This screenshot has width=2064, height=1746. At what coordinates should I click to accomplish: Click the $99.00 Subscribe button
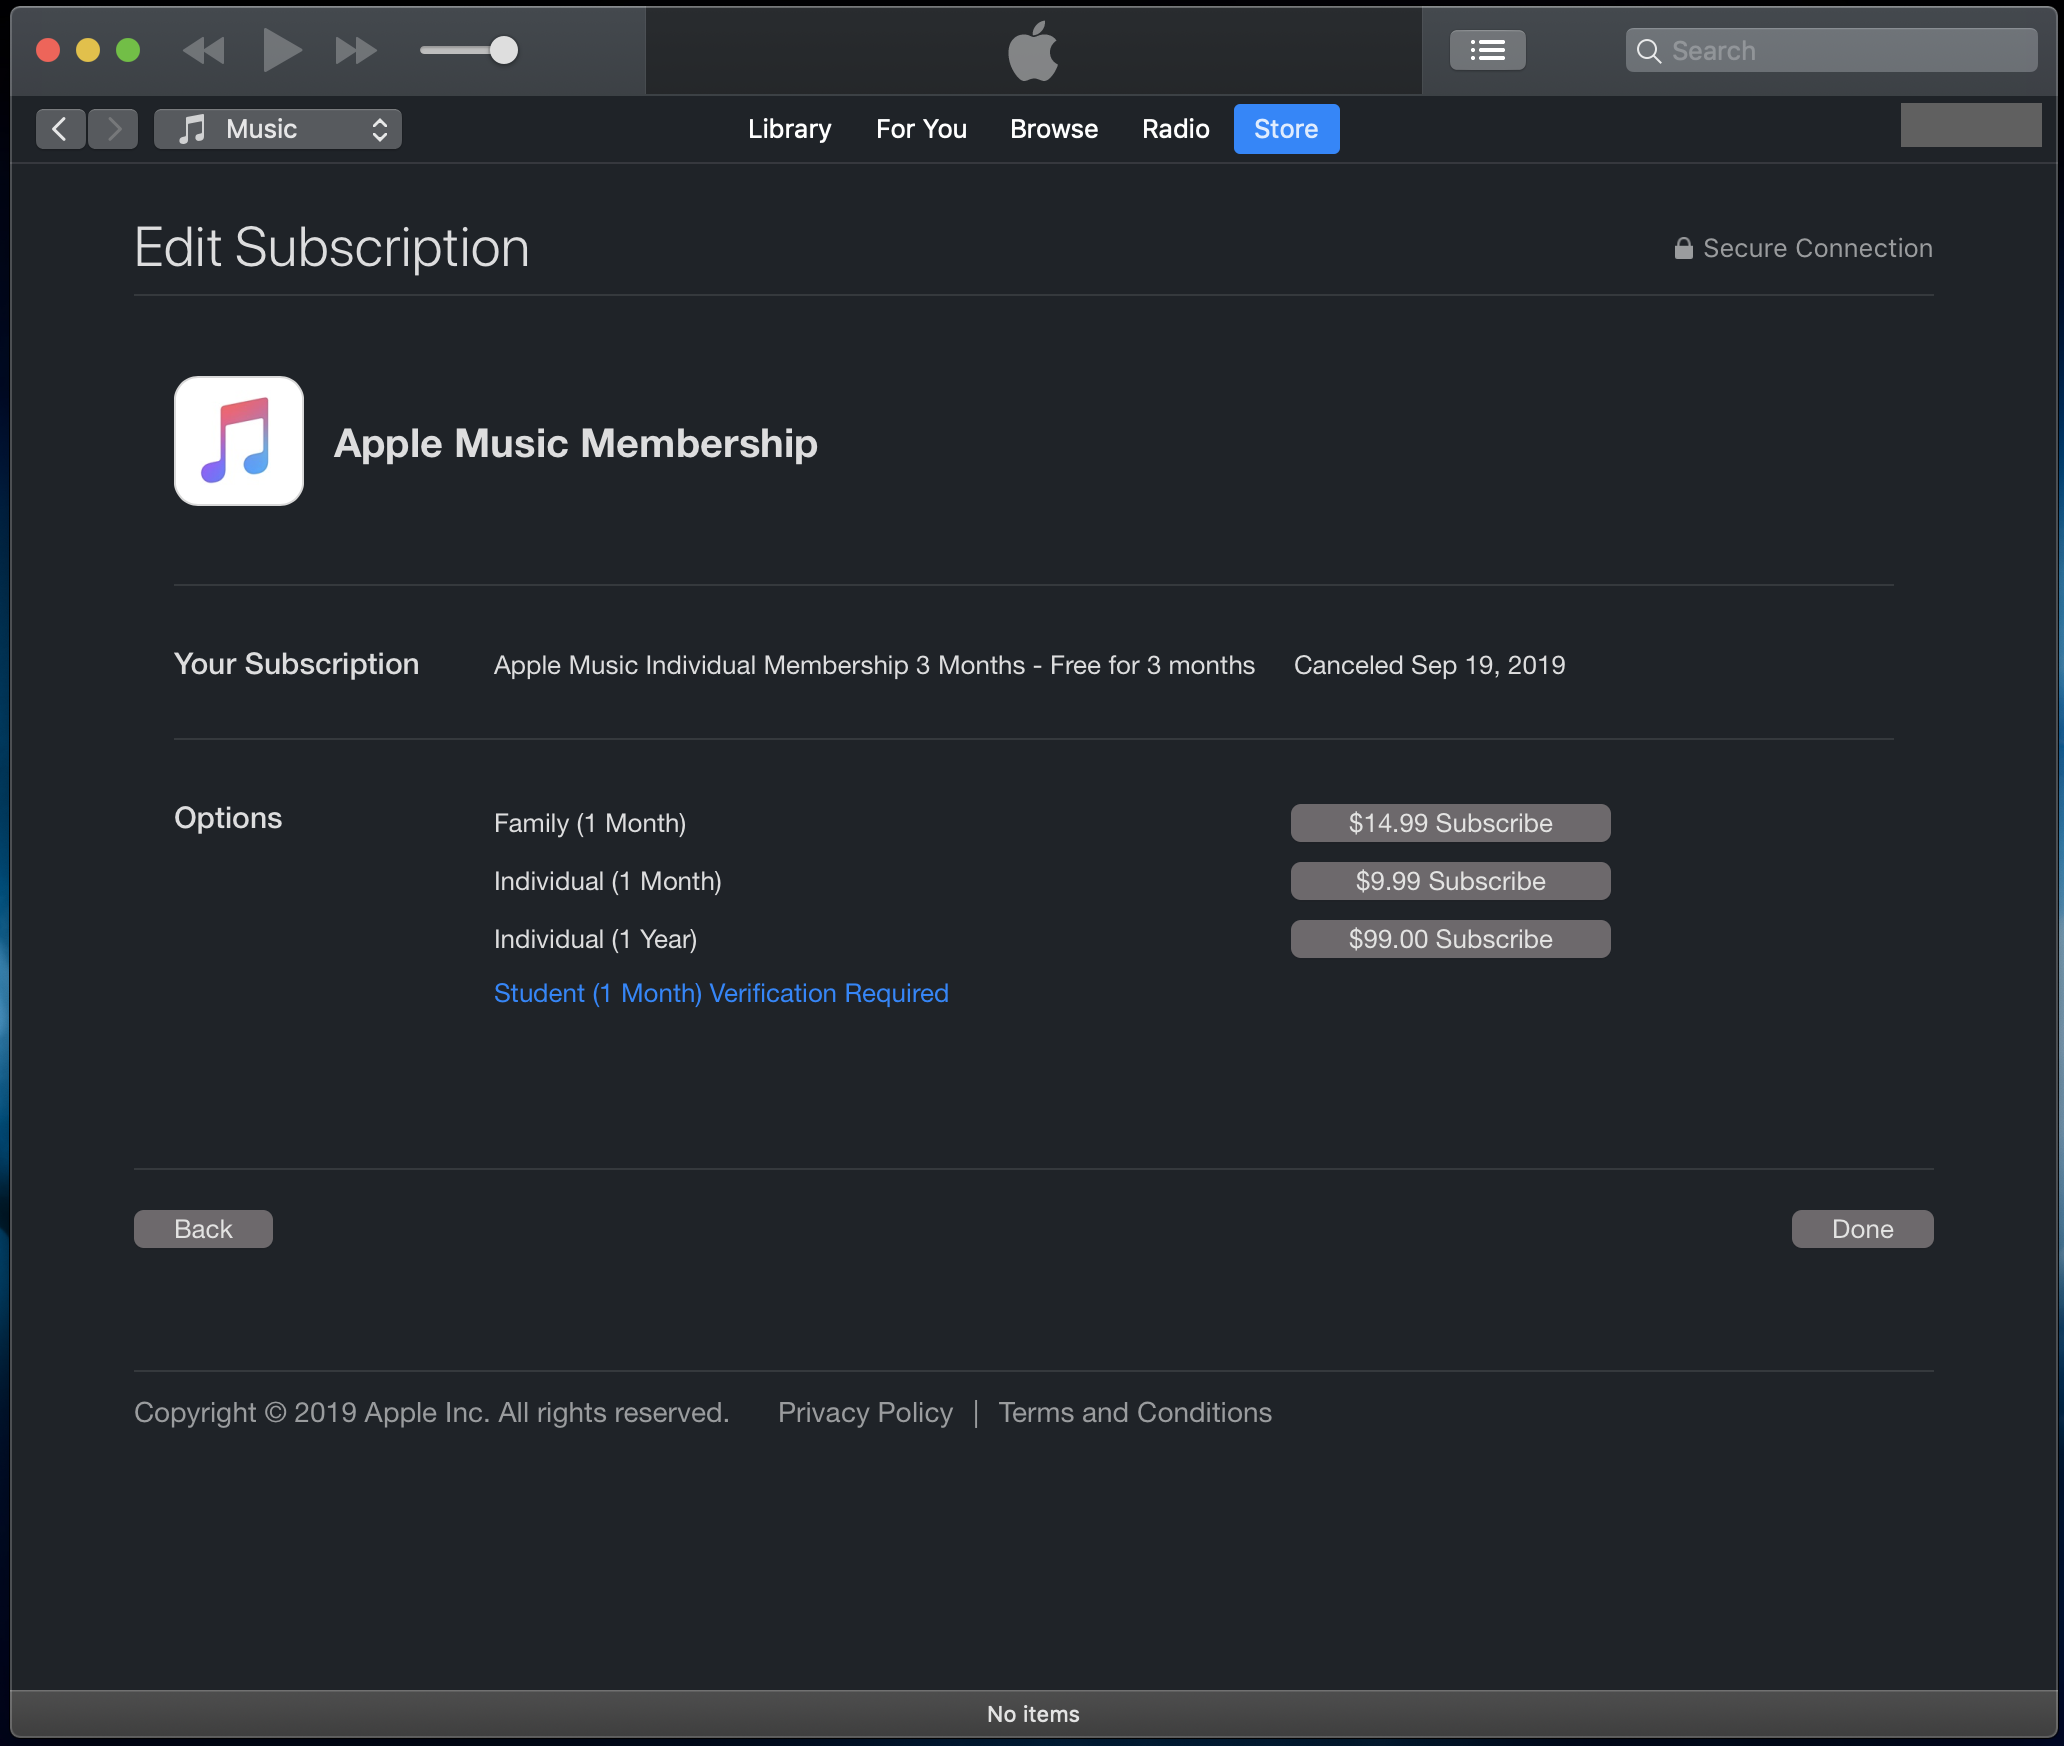pos(1450,939)
